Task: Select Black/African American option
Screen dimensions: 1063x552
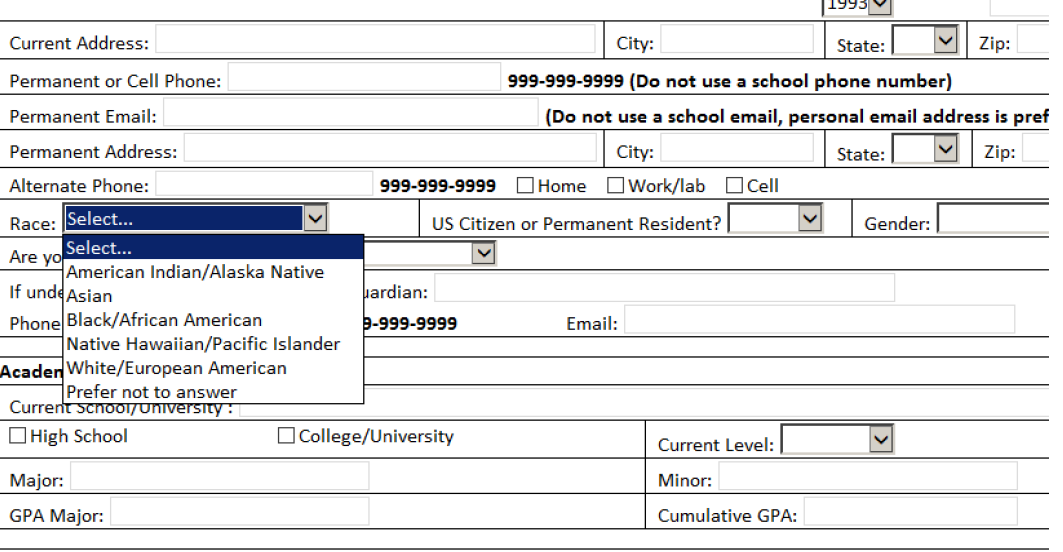Action: [x=164, y=320]
